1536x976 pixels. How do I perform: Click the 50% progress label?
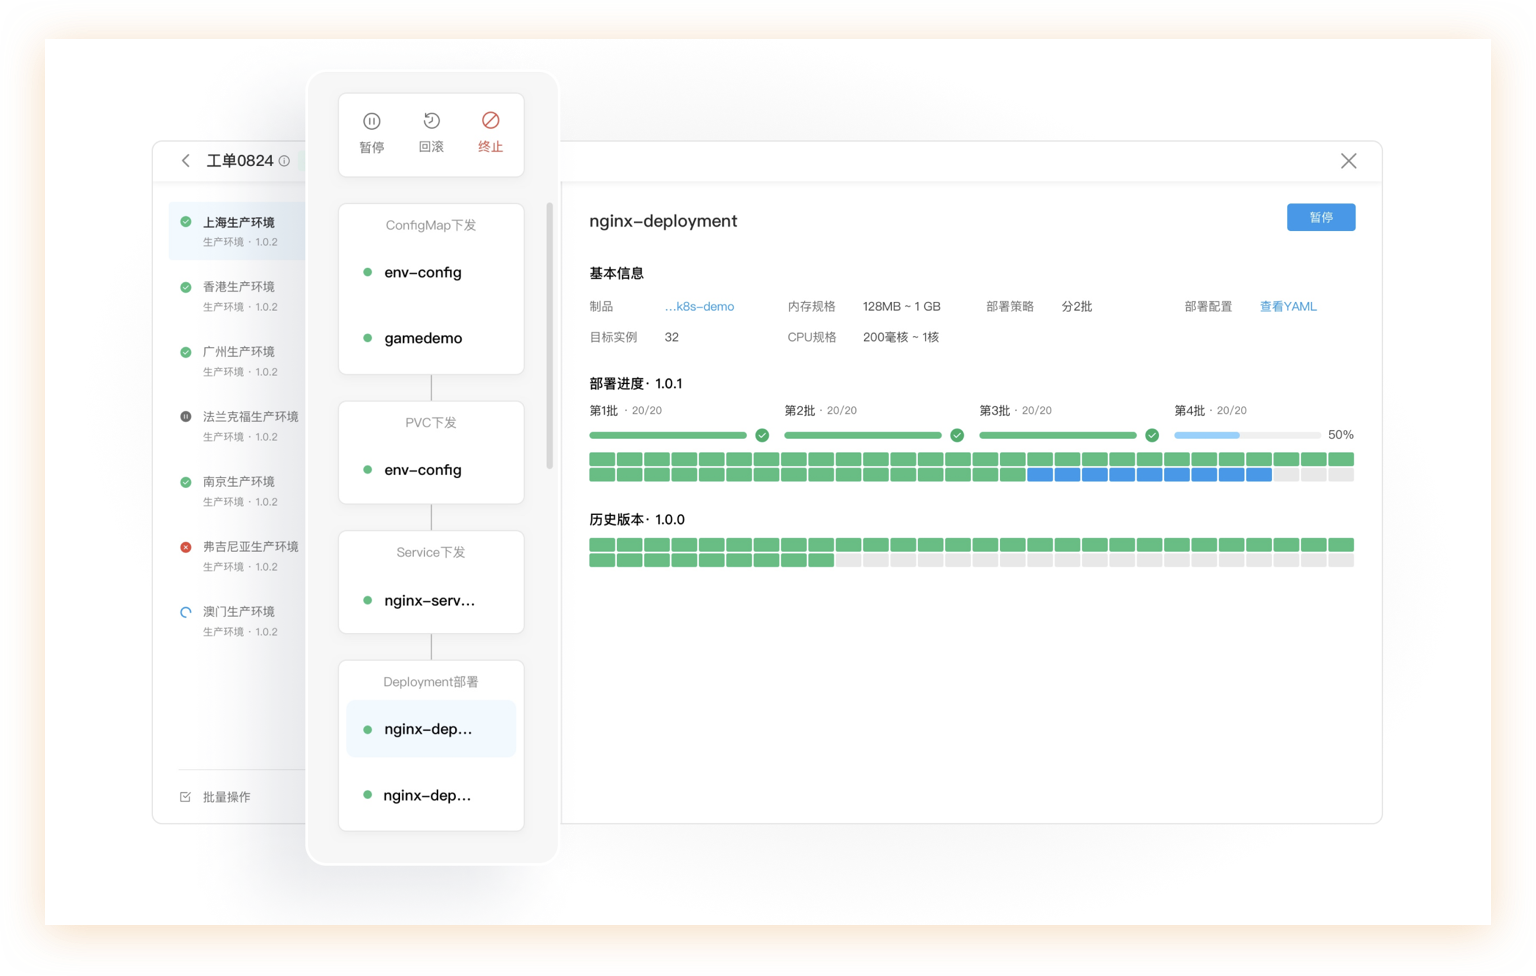coord(1340,435)
